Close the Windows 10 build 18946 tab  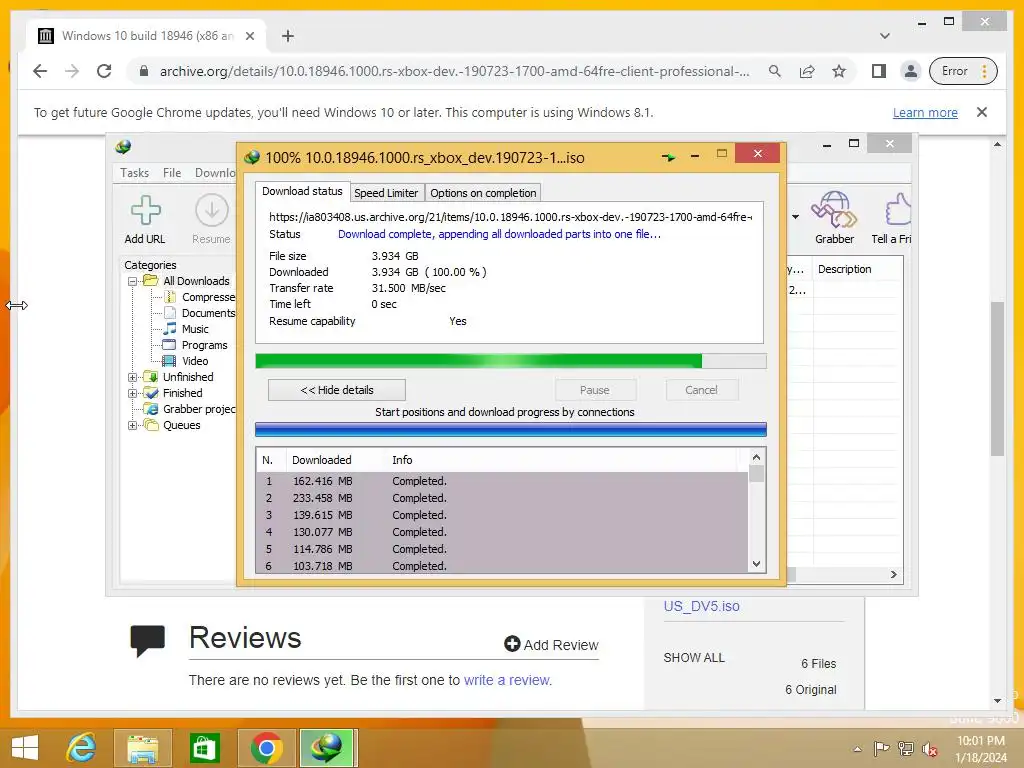[249, 36]
